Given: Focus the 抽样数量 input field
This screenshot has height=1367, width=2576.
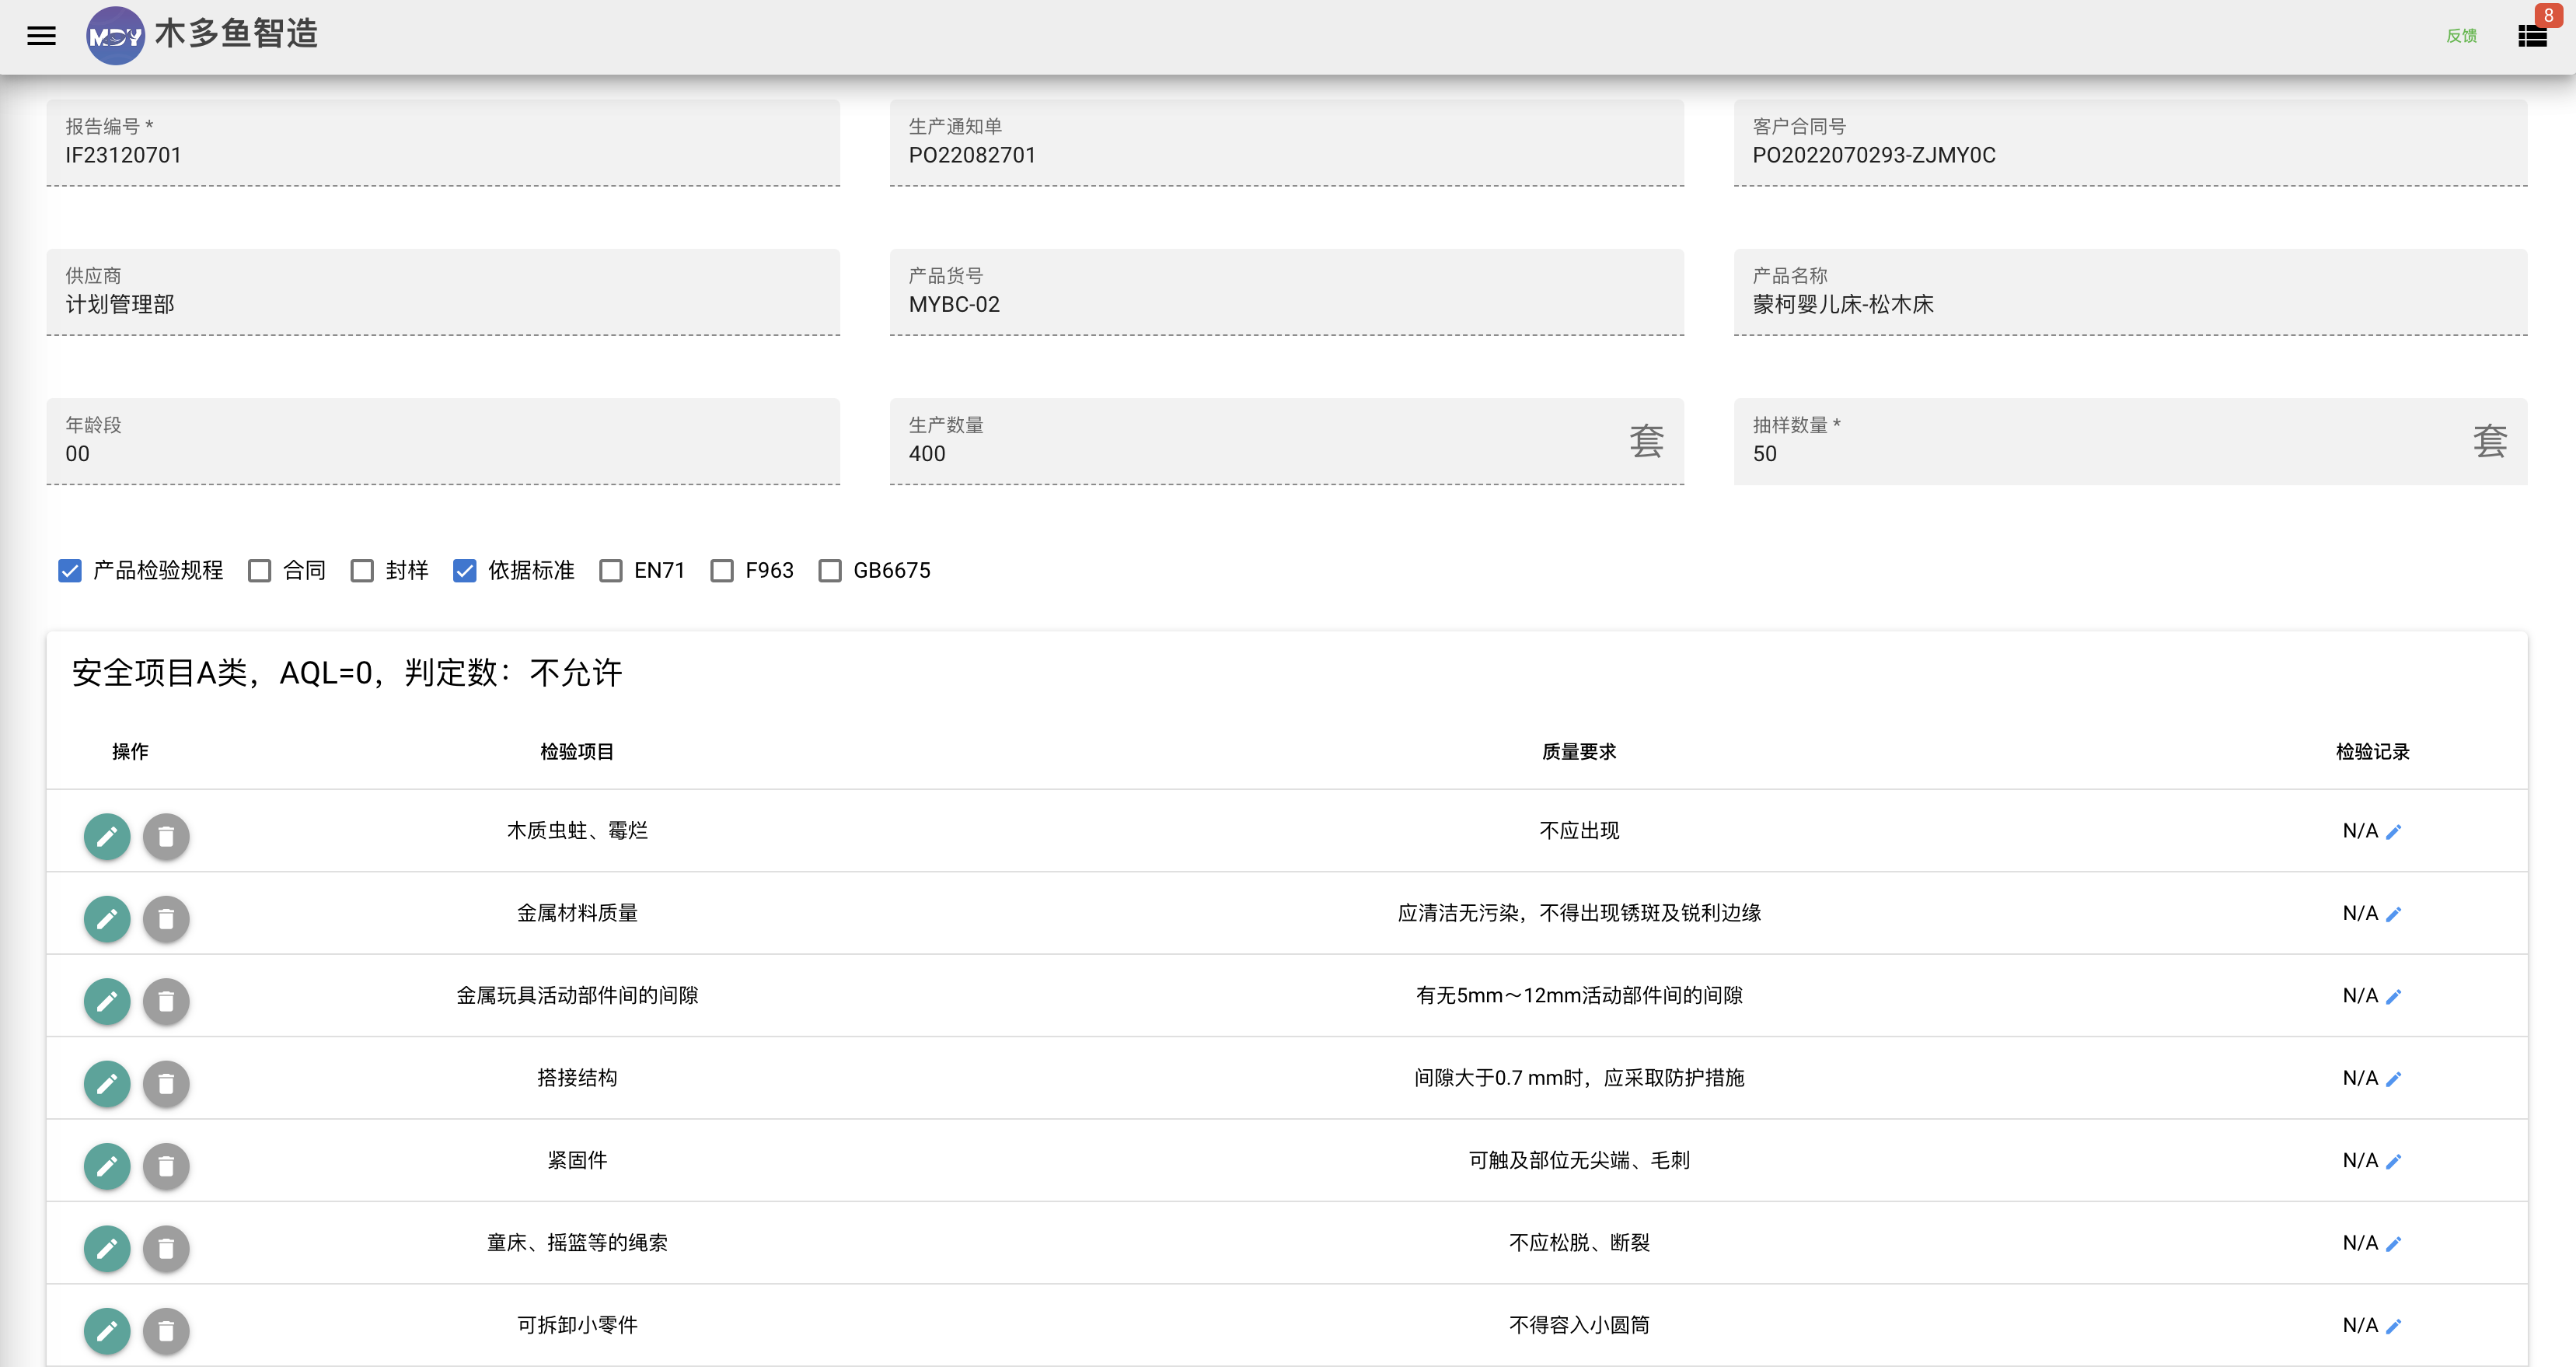Looking at the screenshot, I should click(2130, 441).
